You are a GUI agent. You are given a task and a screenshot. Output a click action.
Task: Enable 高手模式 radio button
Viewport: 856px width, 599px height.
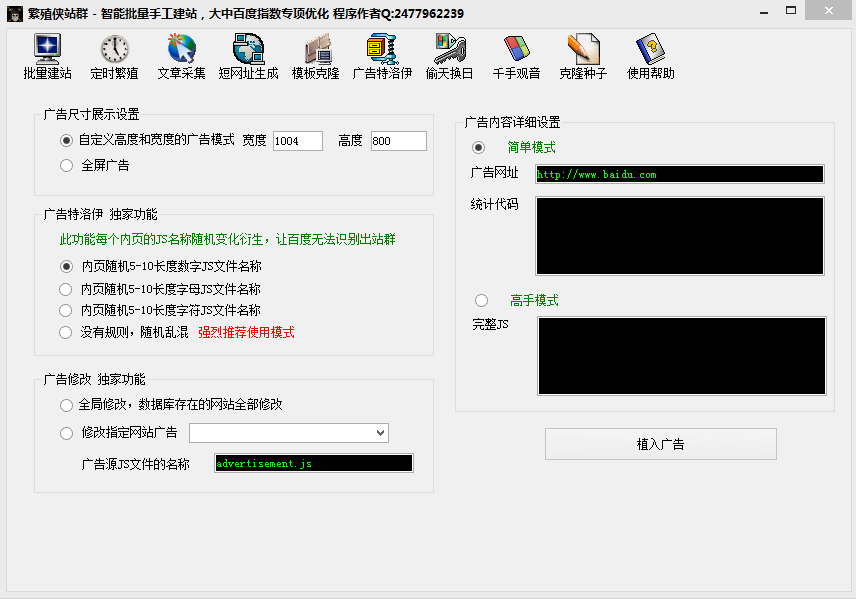481,300
